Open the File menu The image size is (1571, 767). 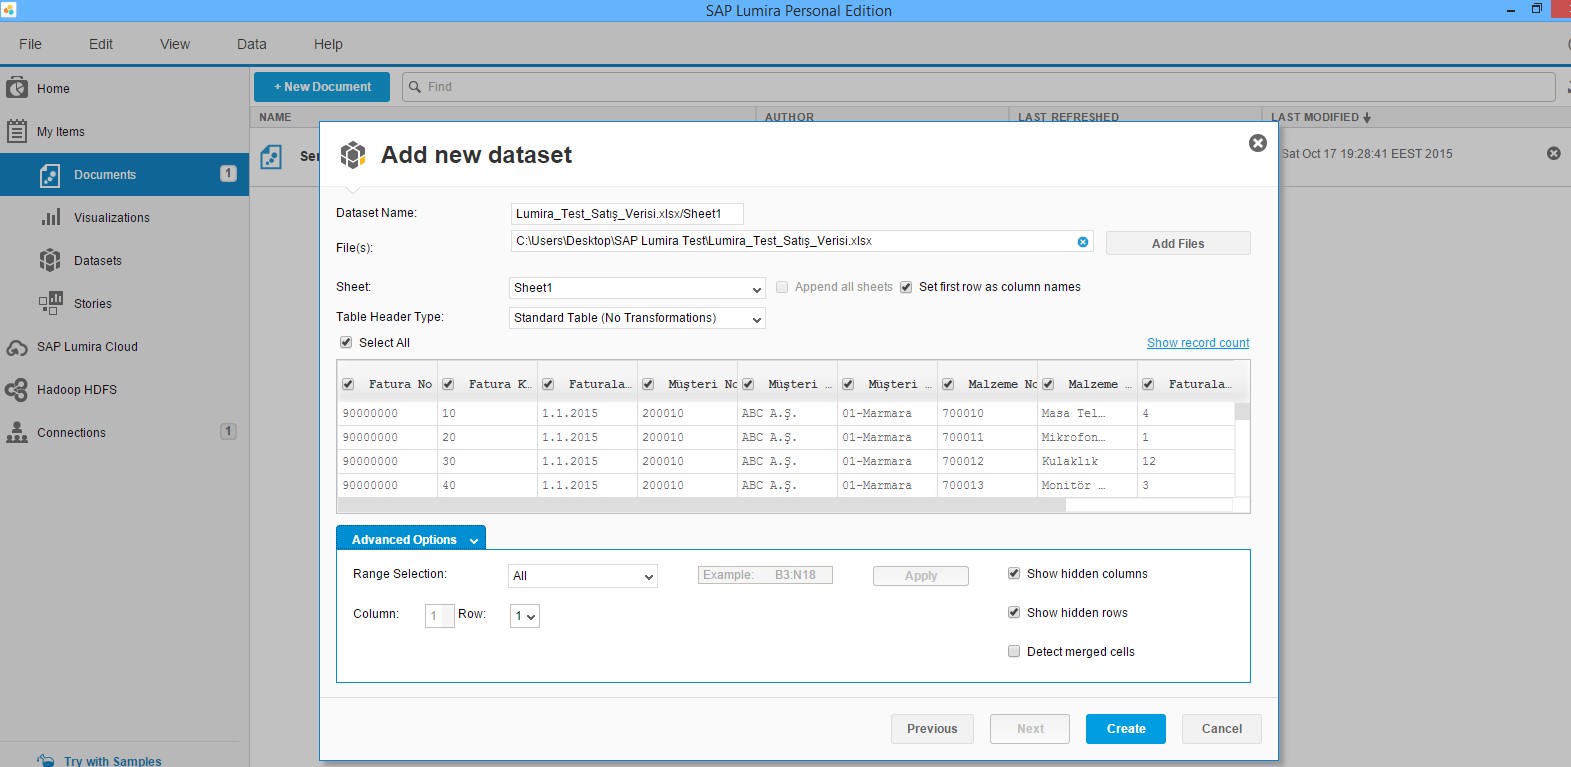[30, 44]
